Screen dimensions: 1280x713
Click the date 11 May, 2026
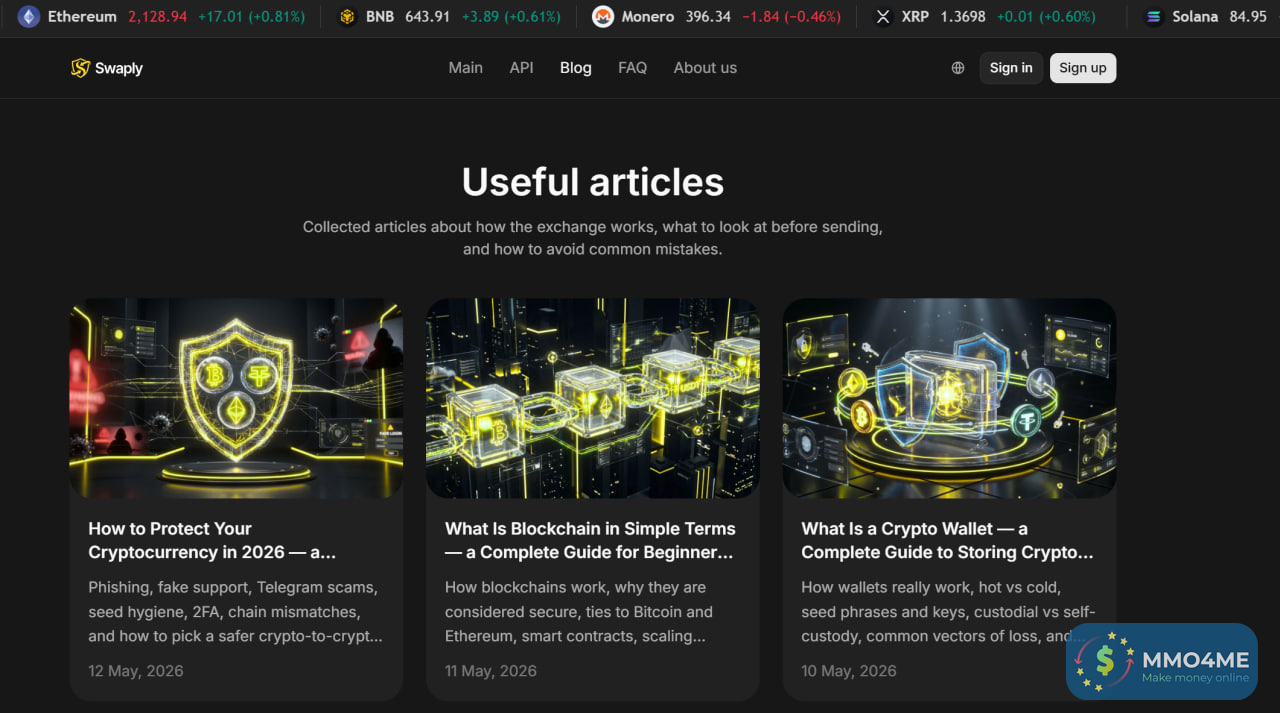click(491, 671)
